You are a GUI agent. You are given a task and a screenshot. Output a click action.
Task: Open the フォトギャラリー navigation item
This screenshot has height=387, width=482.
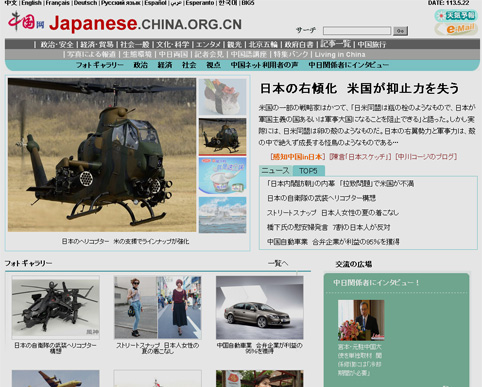click(99, 65)
